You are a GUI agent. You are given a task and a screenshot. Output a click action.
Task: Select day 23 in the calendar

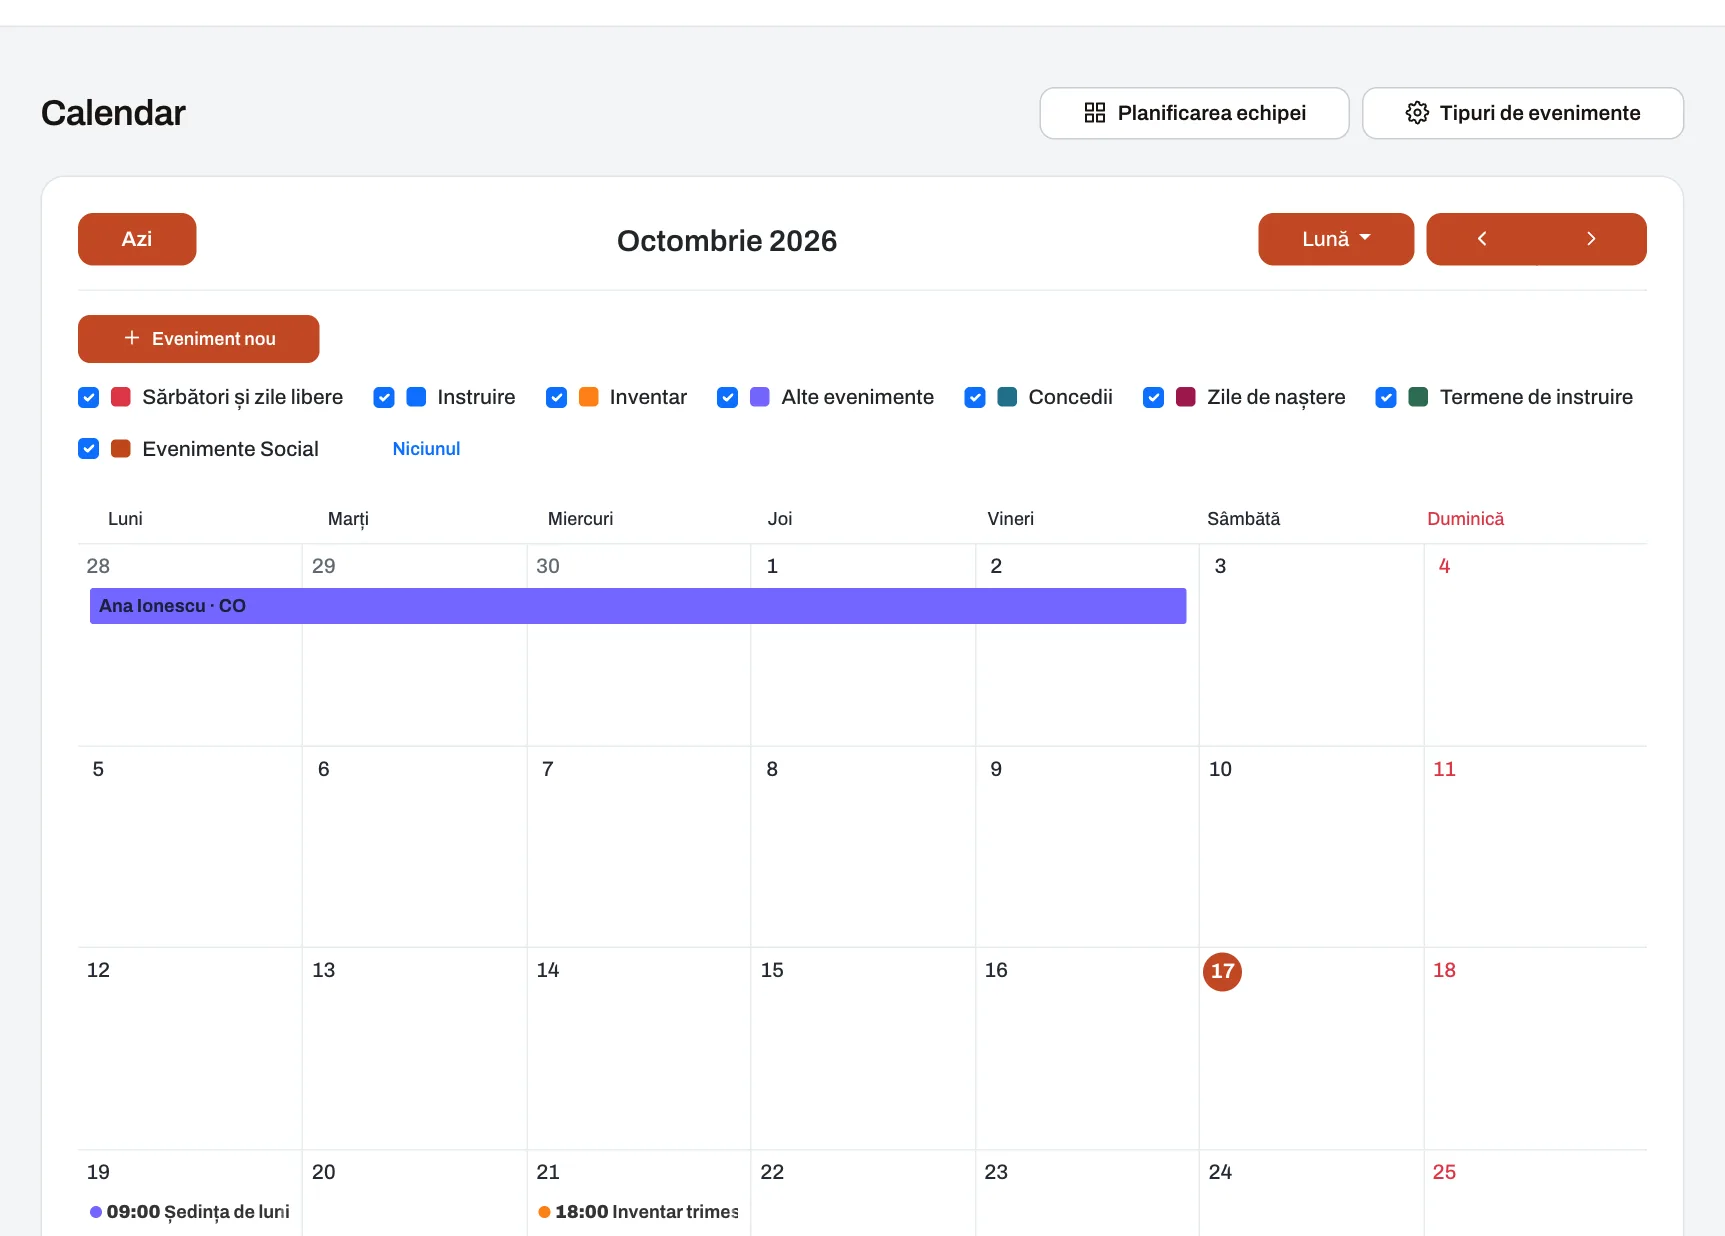click(x=996, y=1172)
